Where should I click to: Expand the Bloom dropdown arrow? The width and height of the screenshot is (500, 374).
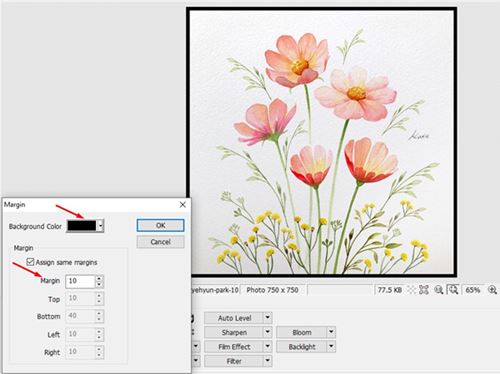331,332
